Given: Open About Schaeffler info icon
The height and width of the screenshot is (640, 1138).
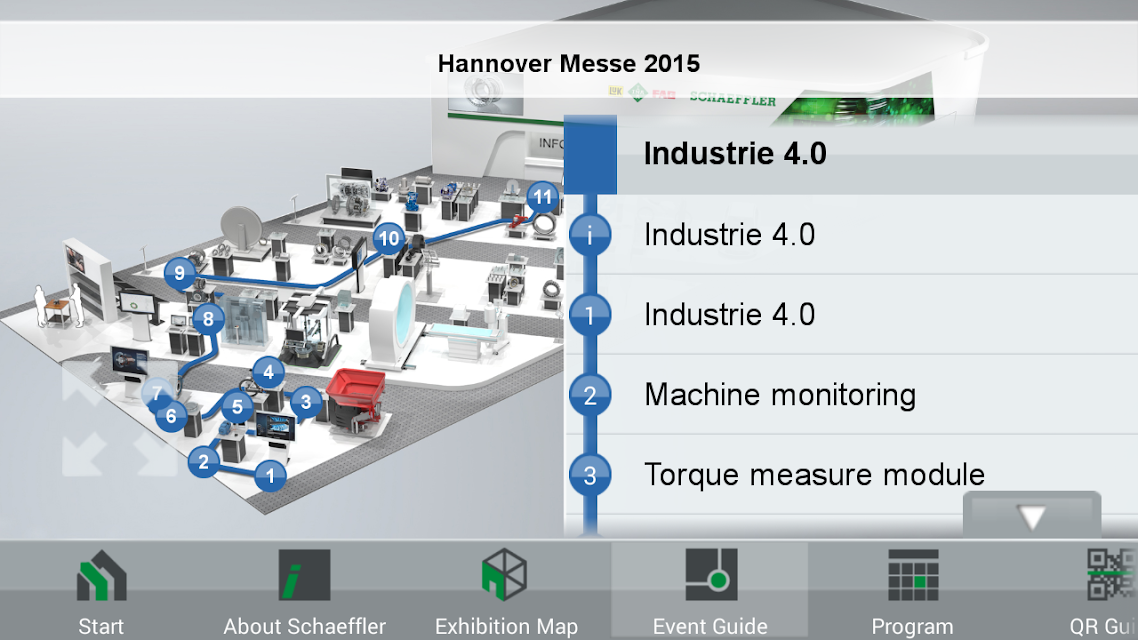Looking at the screenshot, I should [304, 590].
